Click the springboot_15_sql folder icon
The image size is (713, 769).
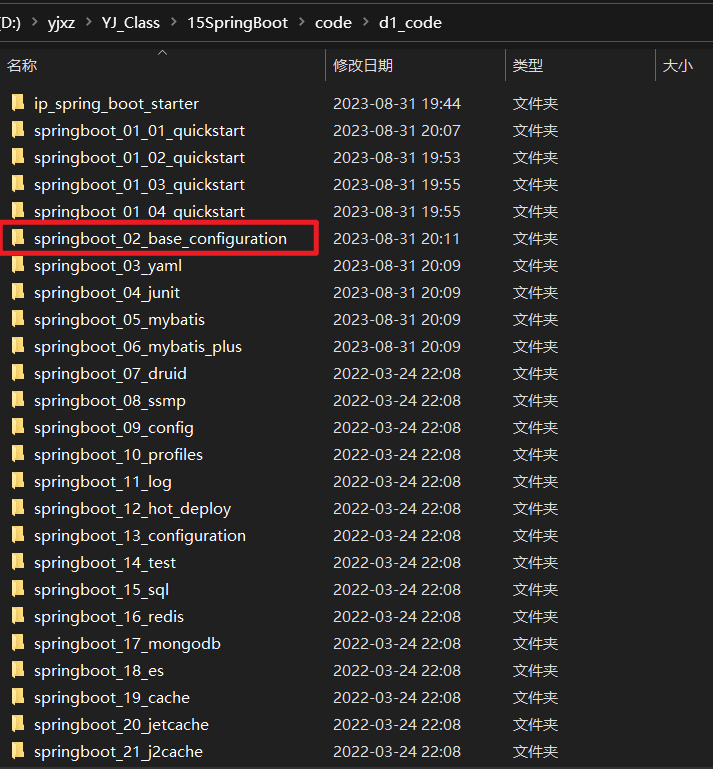point(18,589)
